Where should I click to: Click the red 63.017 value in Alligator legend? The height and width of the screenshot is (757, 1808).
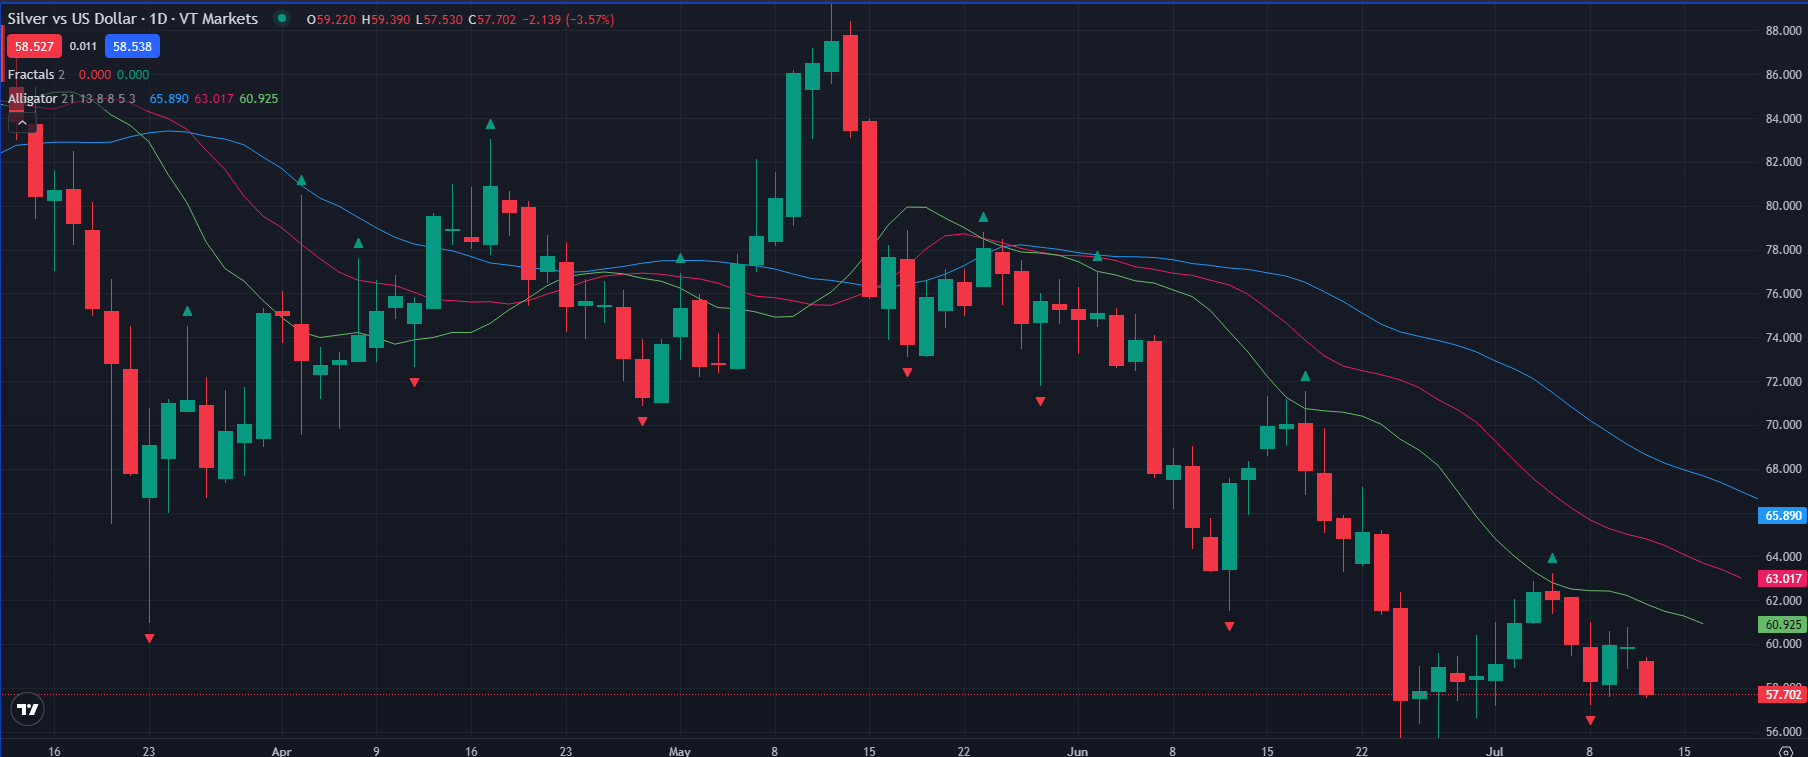tap(214, 99)
